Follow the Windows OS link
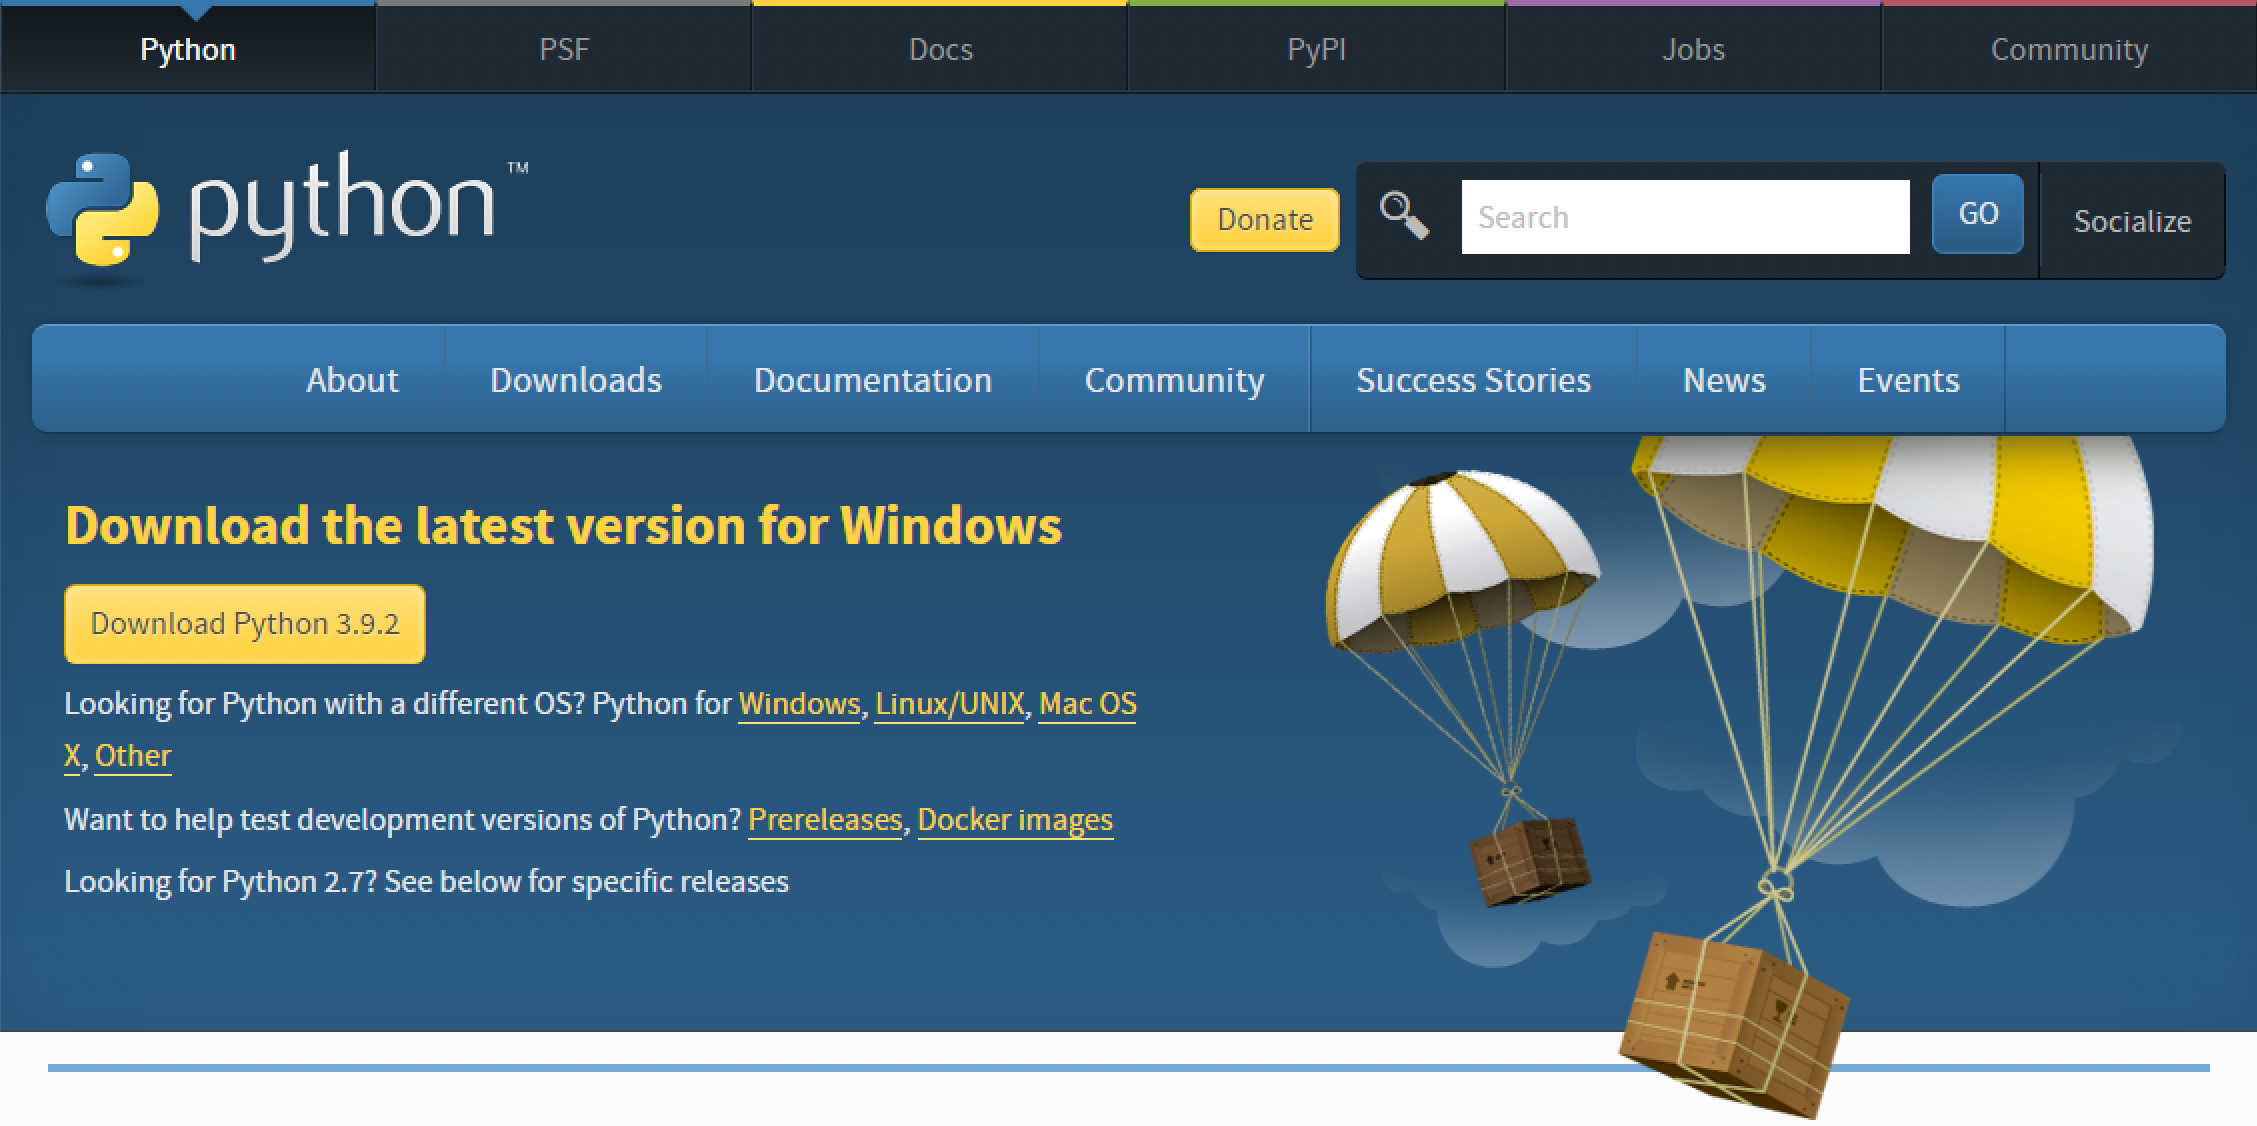2257x1126 pixels. 799,704
